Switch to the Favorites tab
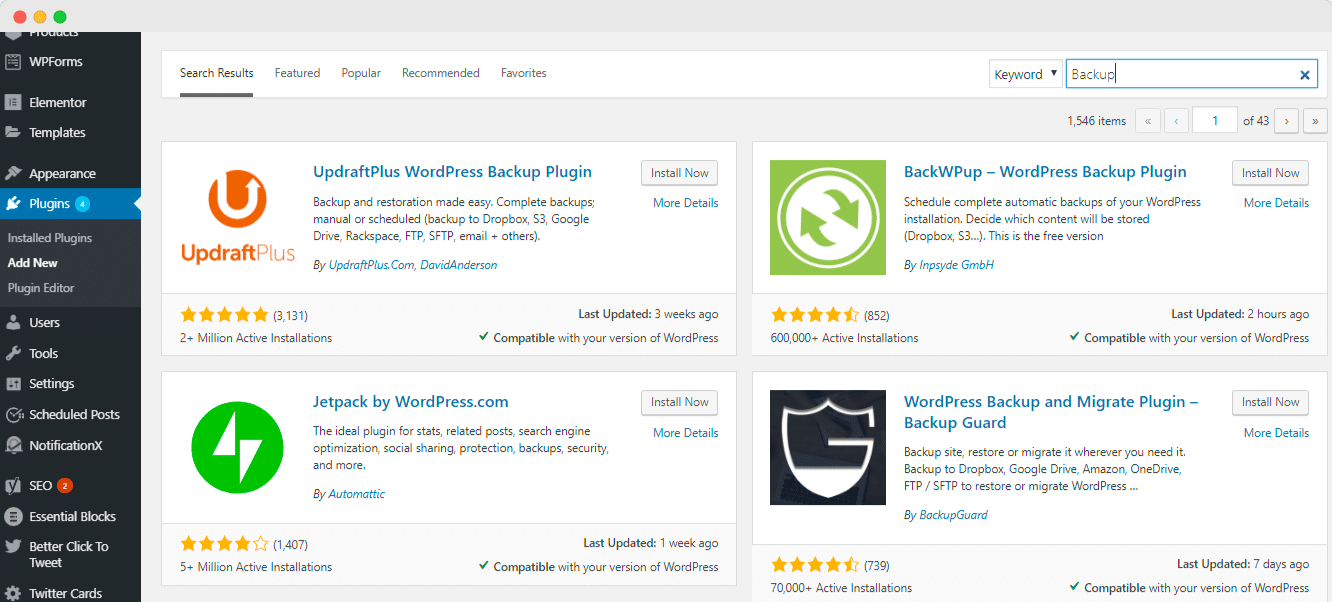The height and width of the screenshot is (602, 1332). click(x=524, y=73)
